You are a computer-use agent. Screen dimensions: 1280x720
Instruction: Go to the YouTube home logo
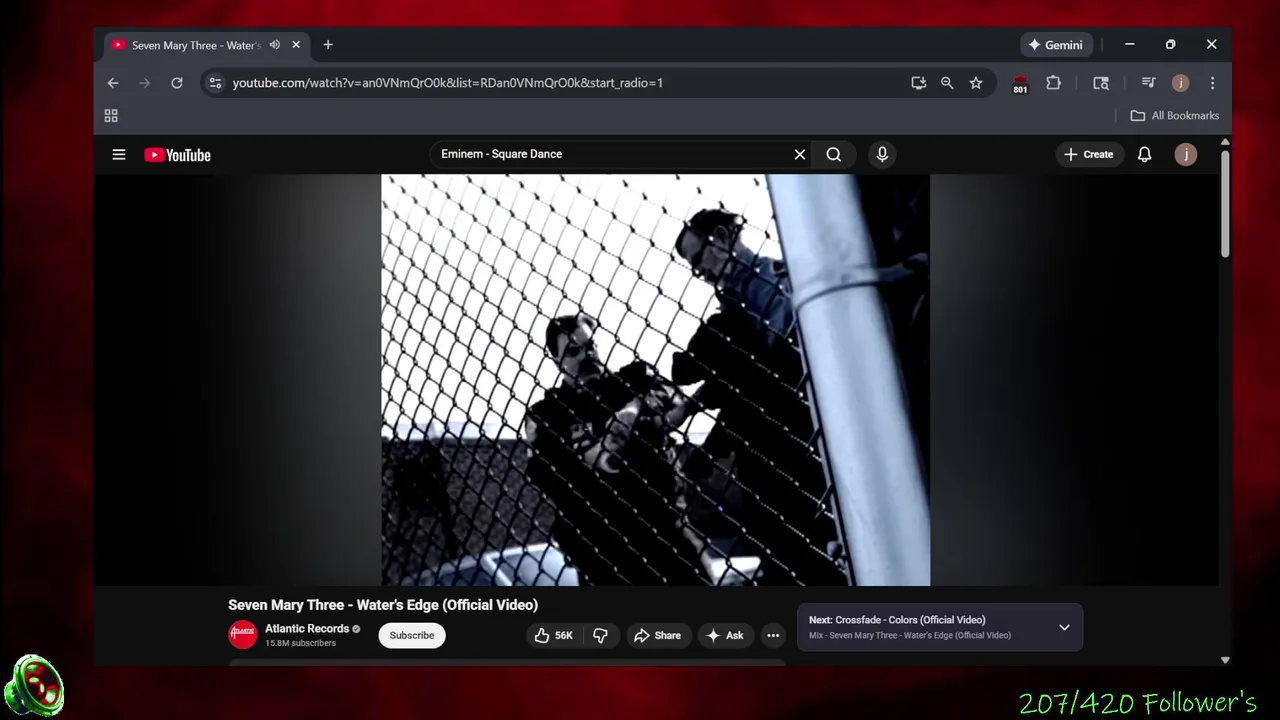177,155
